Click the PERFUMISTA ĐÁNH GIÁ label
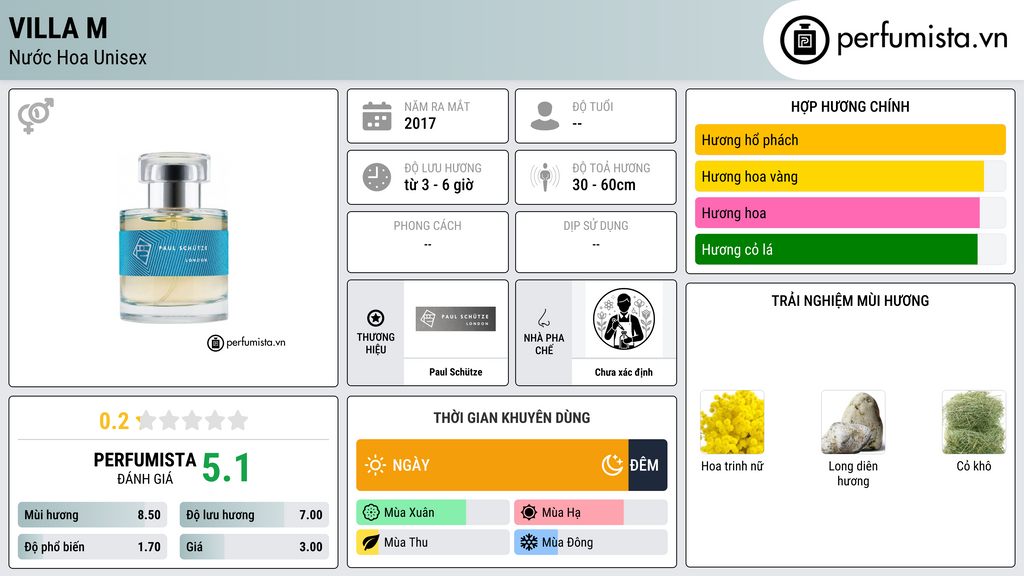Screen dimensions: 1024x576 145,468
